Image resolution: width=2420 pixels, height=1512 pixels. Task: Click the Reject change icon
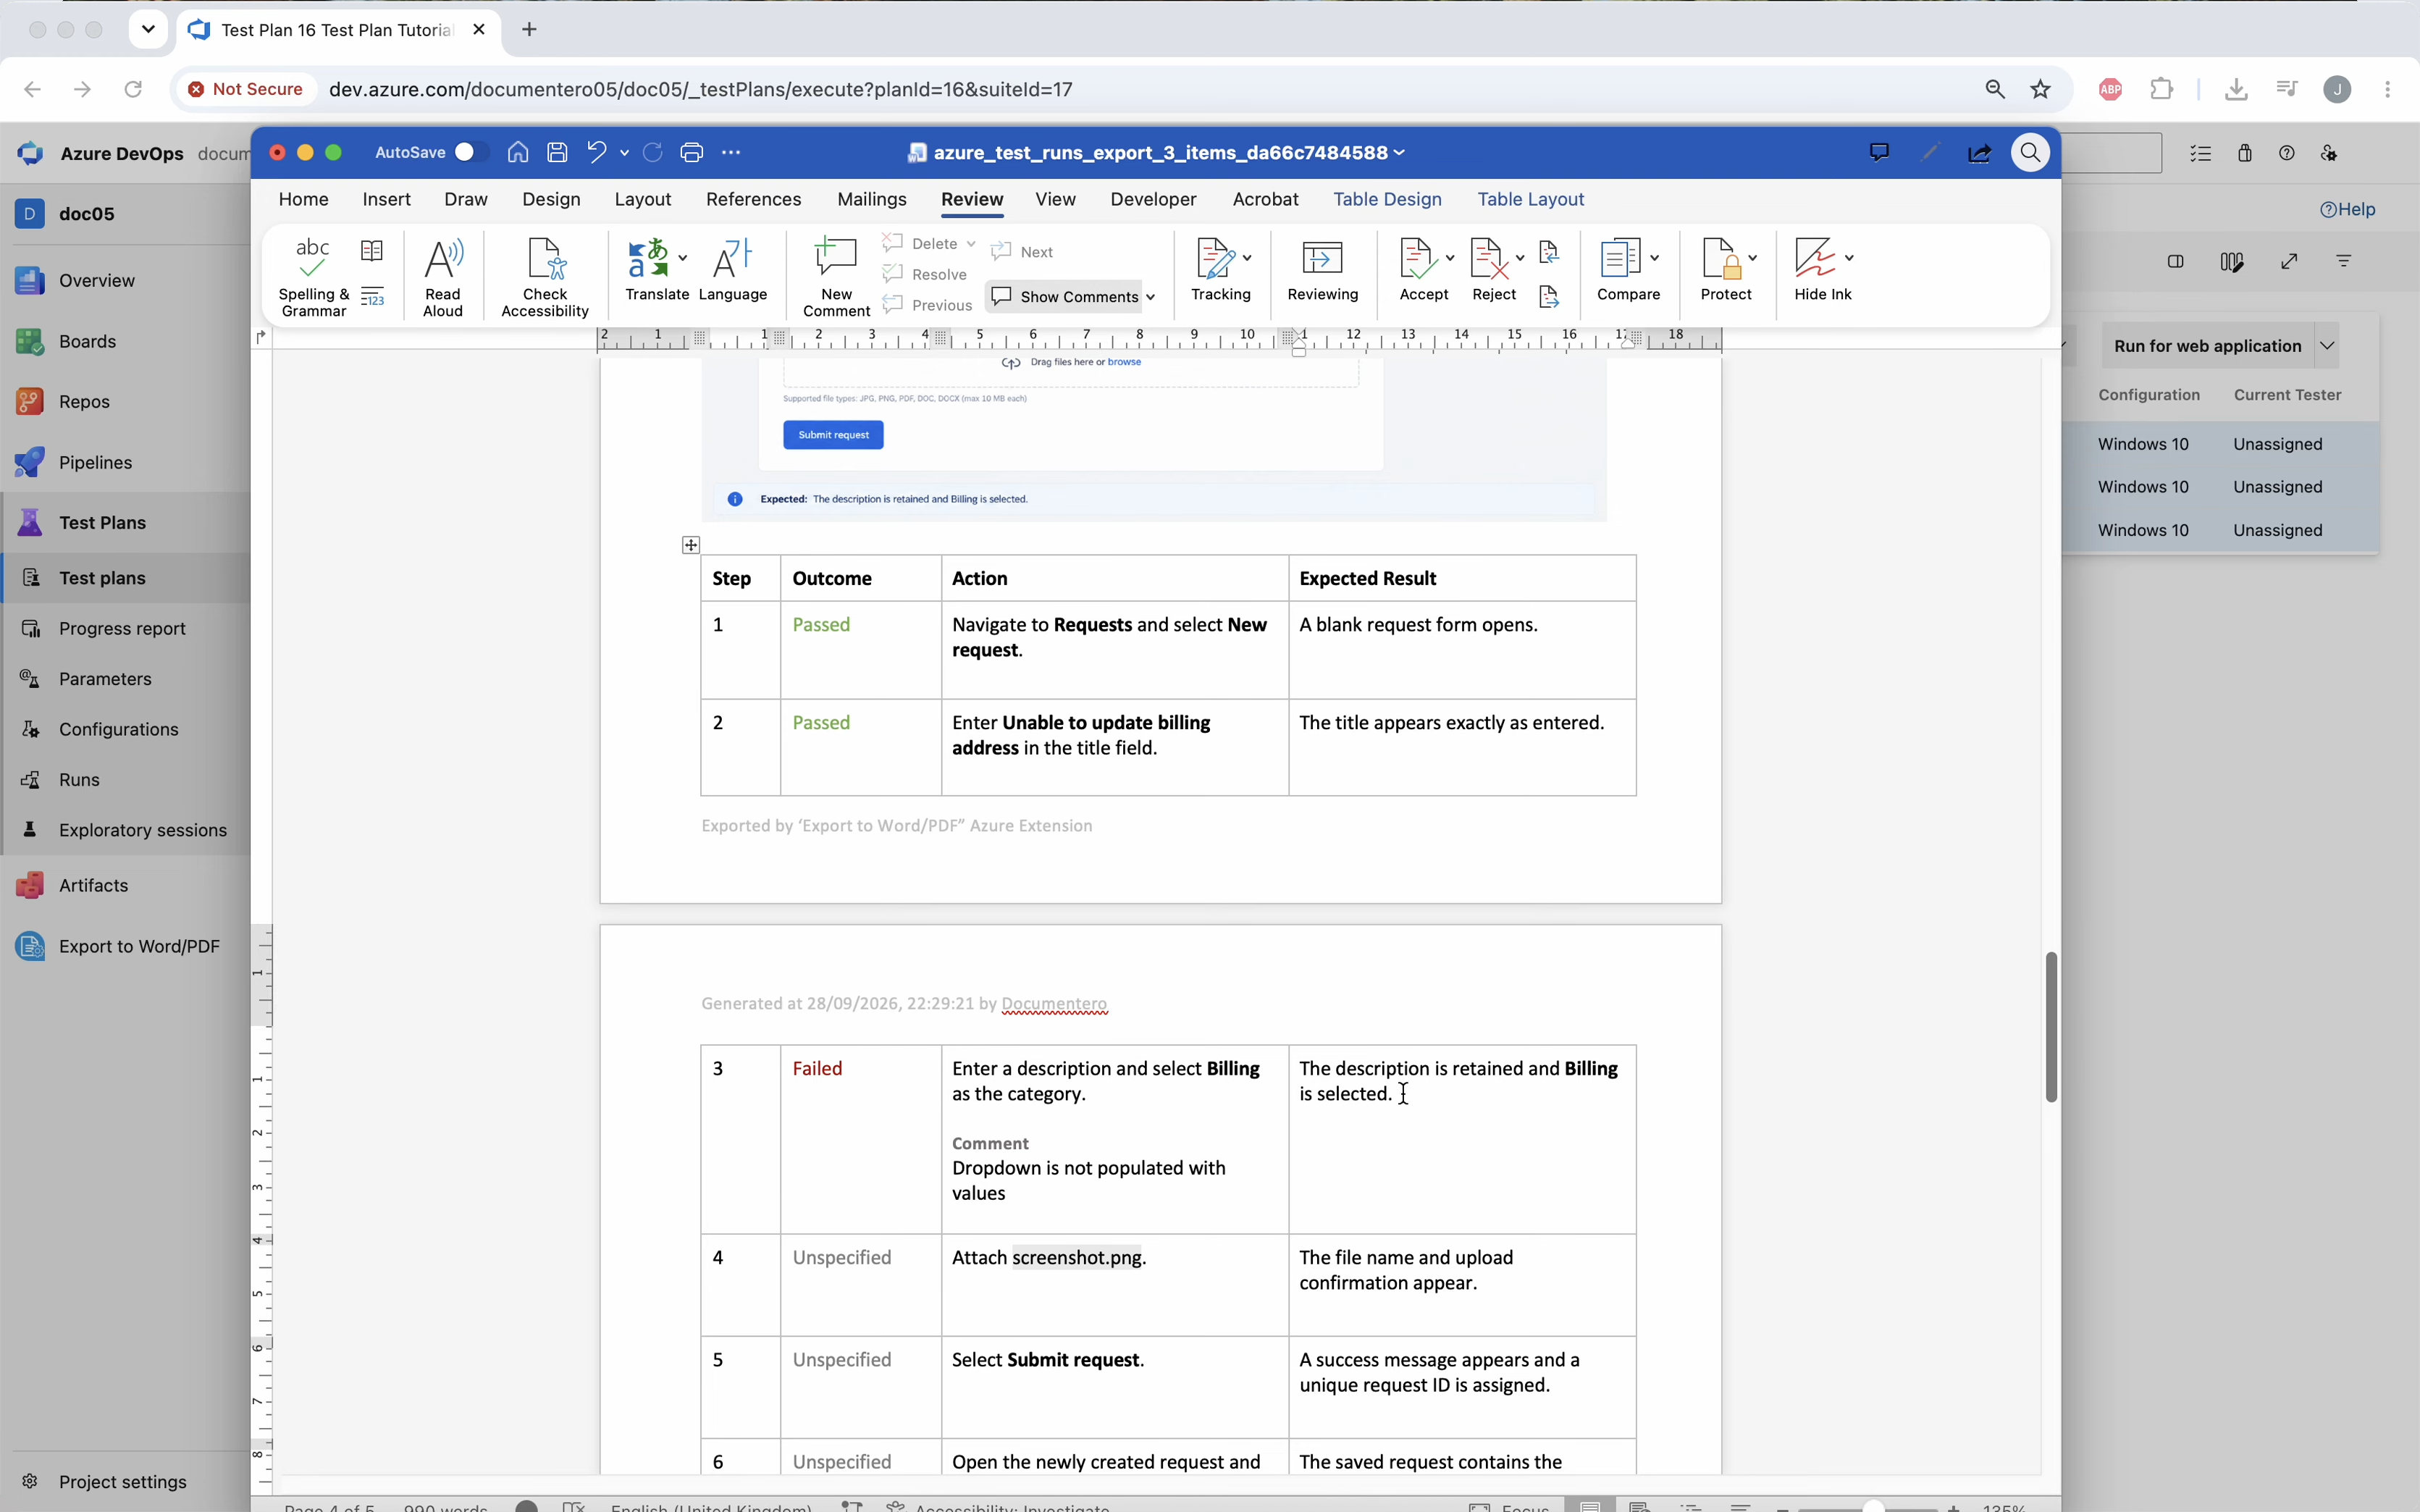pyautogui.click(x=1487, y=259)
